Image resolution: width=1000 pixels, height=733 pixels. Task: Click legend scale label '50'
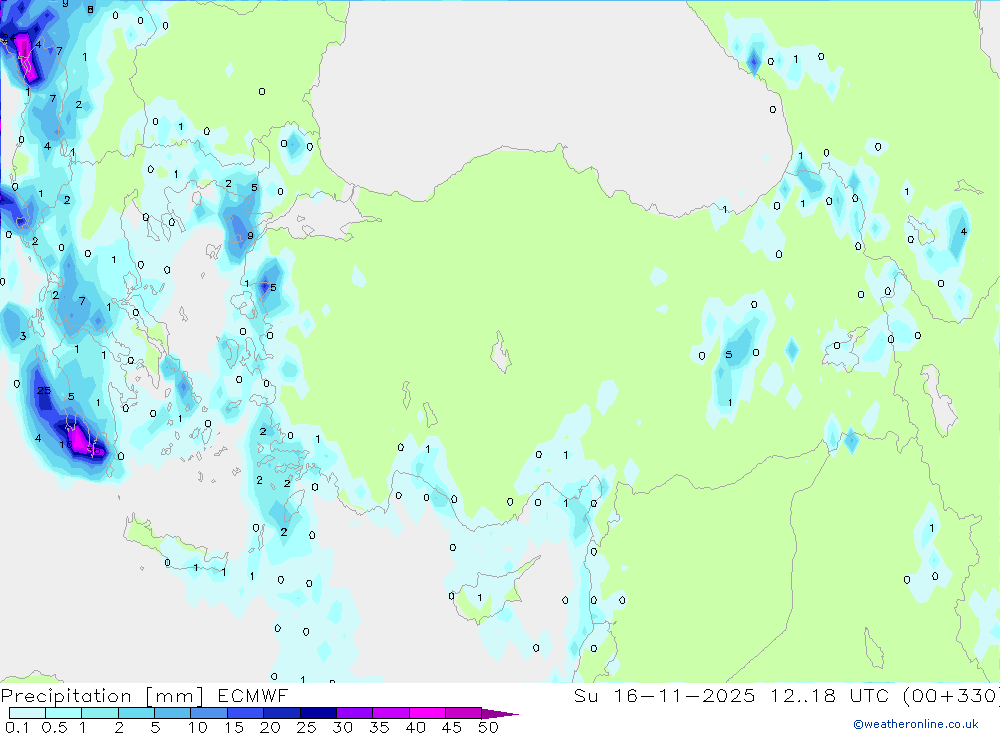[488, 727]
